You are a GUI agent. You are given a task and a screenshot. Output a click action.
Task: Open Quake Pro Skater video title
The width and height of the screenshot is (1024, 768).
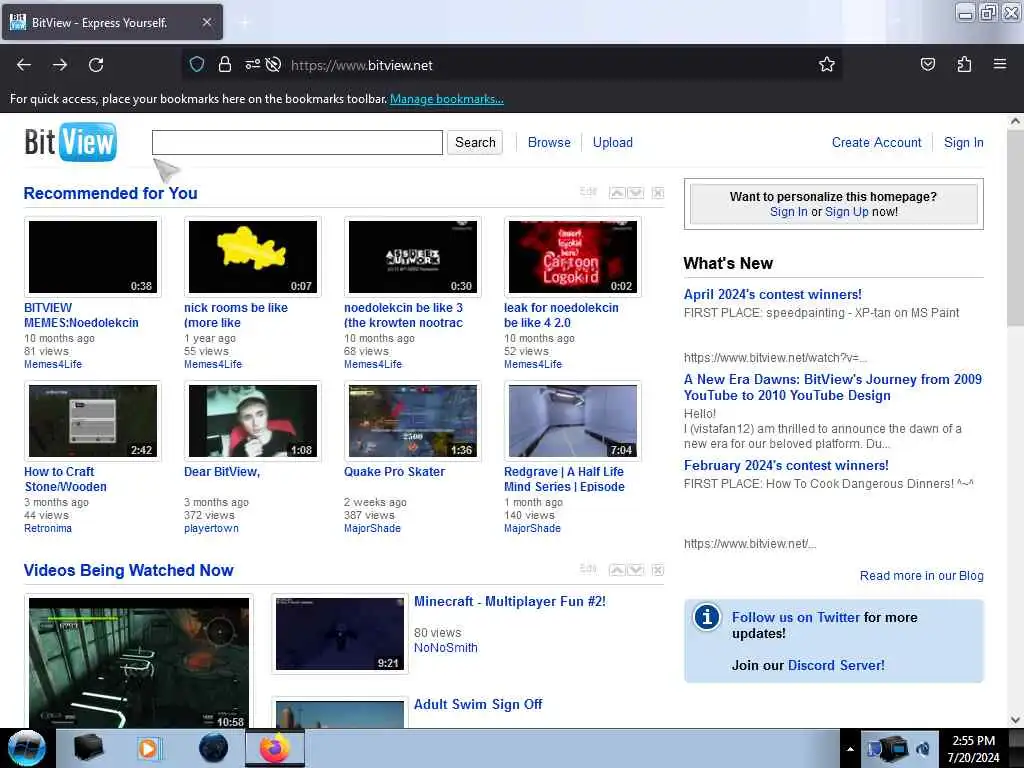[x=394, y=472]
